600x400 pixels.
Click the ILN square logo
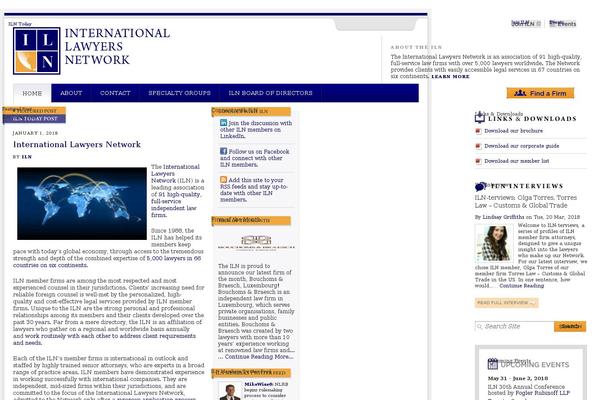coord(37,51)
